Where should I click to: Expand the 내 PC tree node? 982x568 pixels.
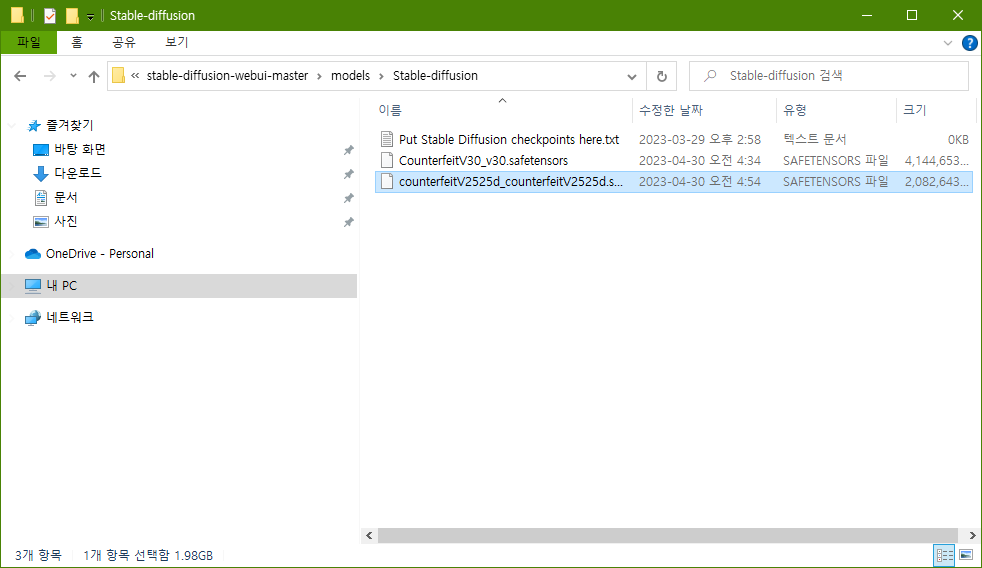tap(12, 286)
